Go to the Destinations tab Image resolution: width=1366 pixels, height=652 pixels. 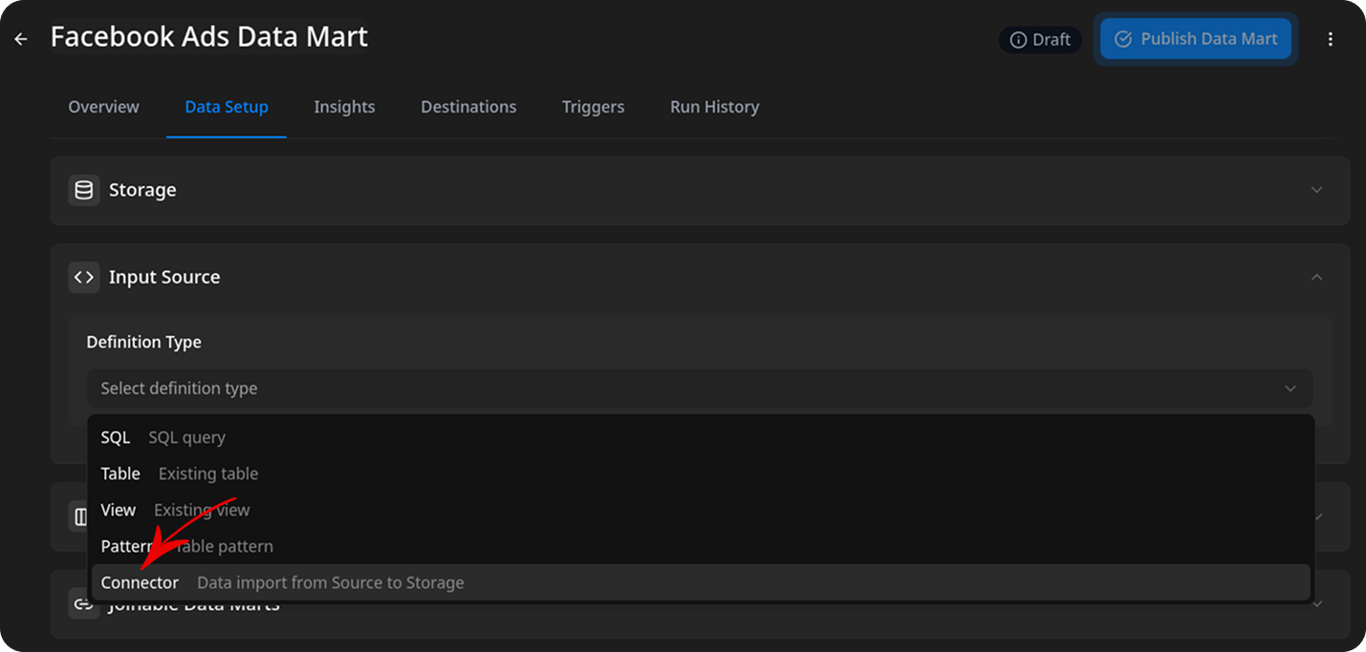pos(469,107)
